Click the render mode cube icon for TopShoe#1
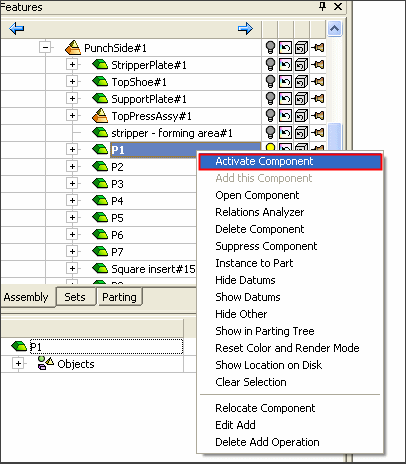This screenshot has width=406, height=464. pos(301,82)
